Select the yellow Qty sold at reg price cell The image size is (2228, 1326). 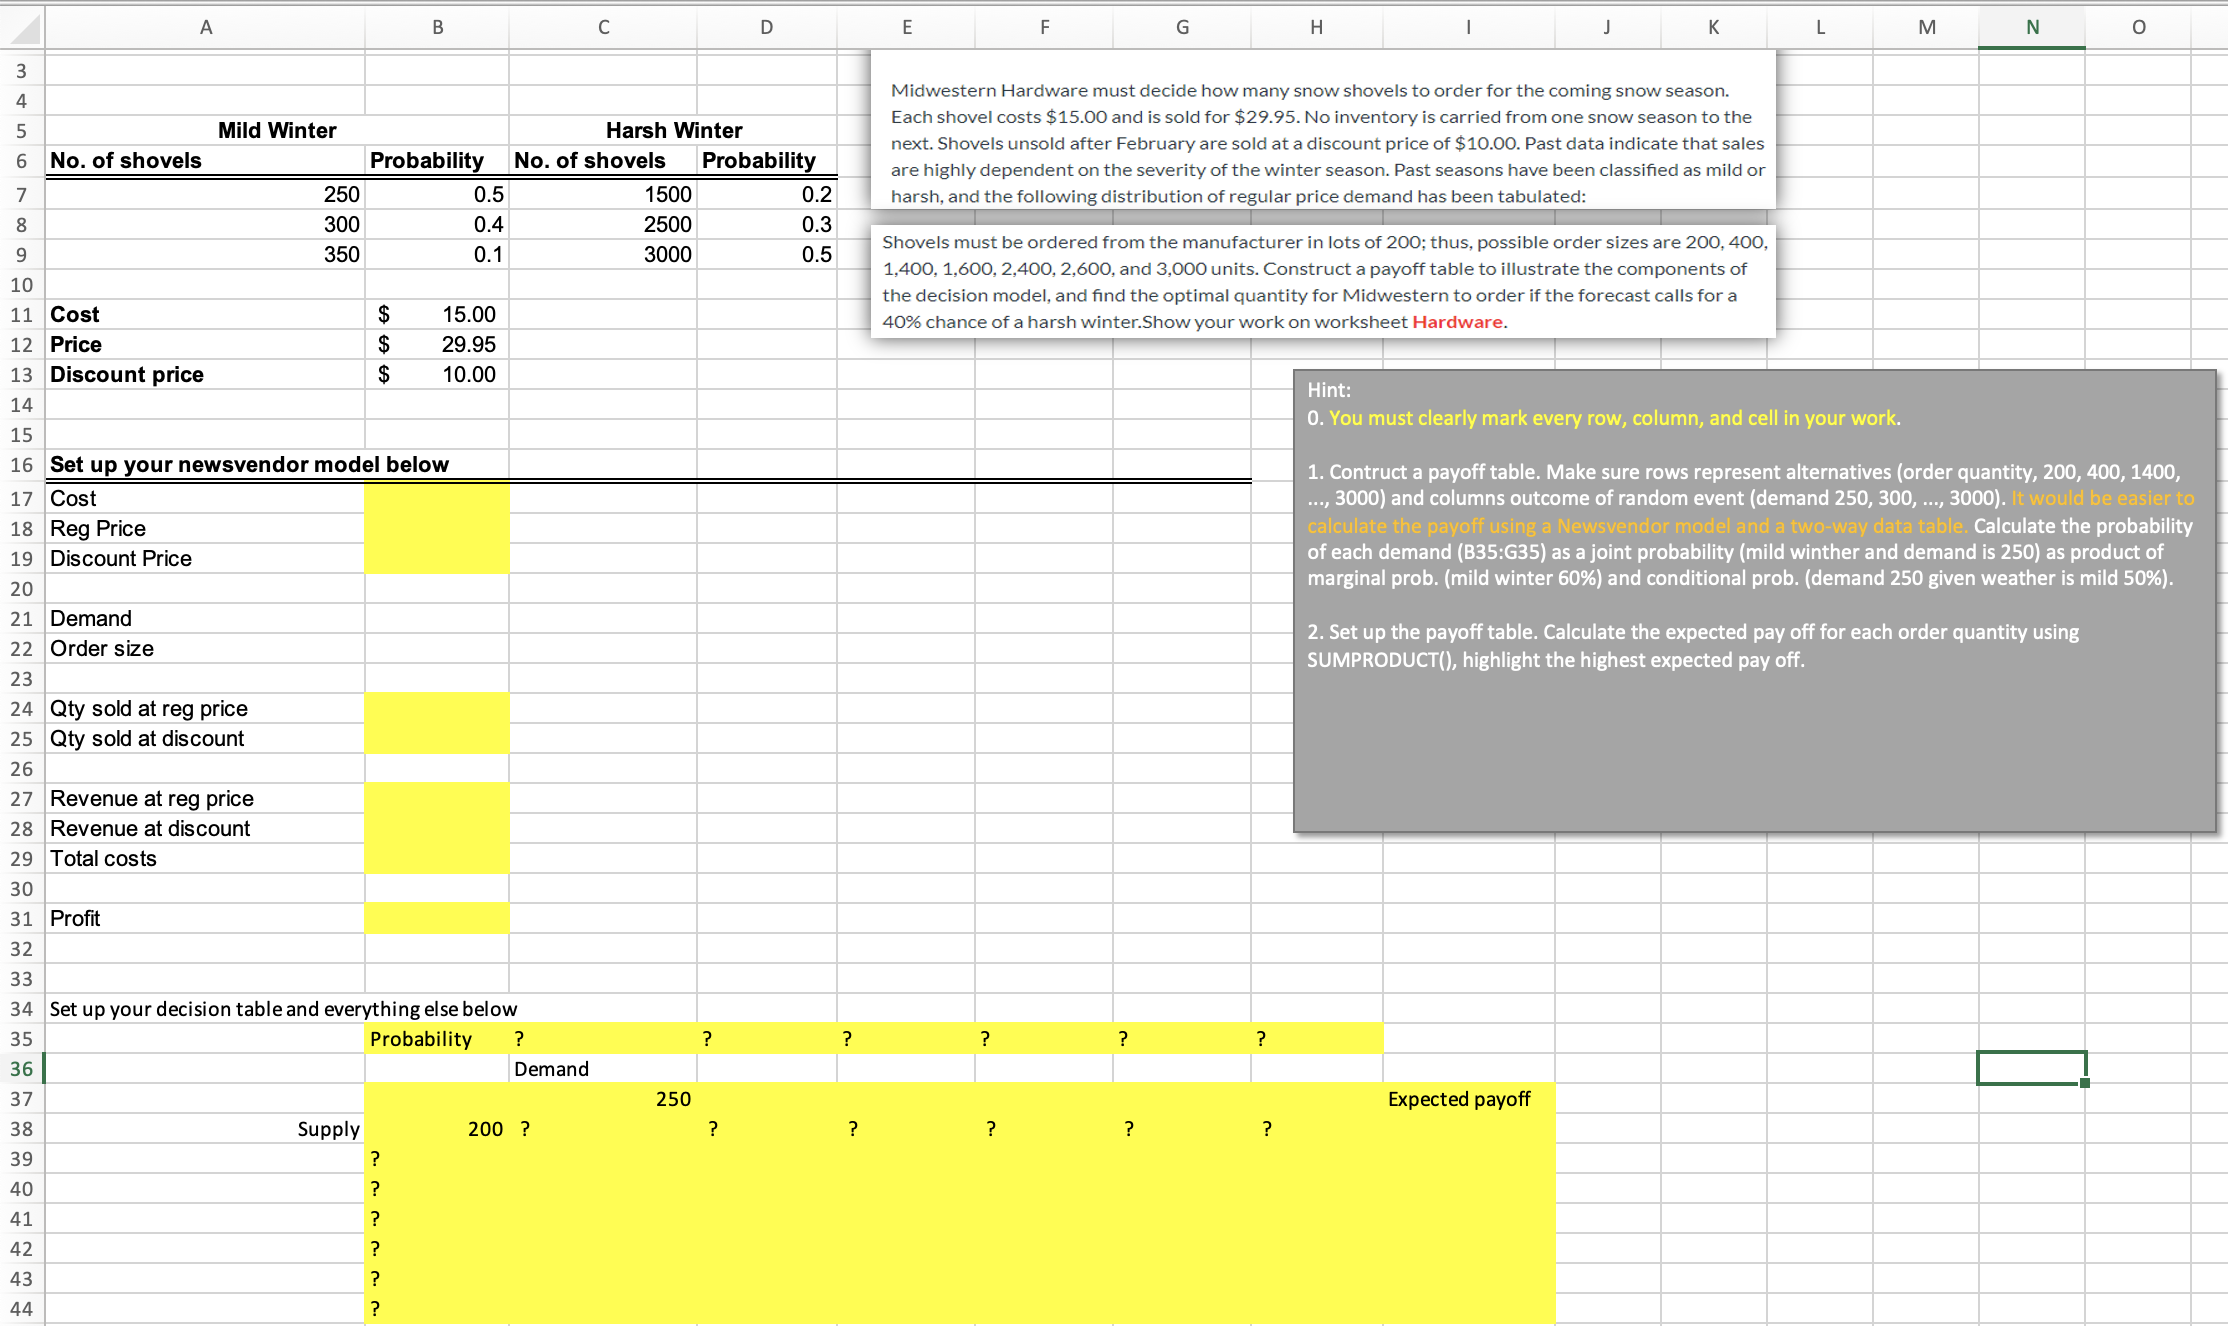pyautogui.click(x=437, y=708)
